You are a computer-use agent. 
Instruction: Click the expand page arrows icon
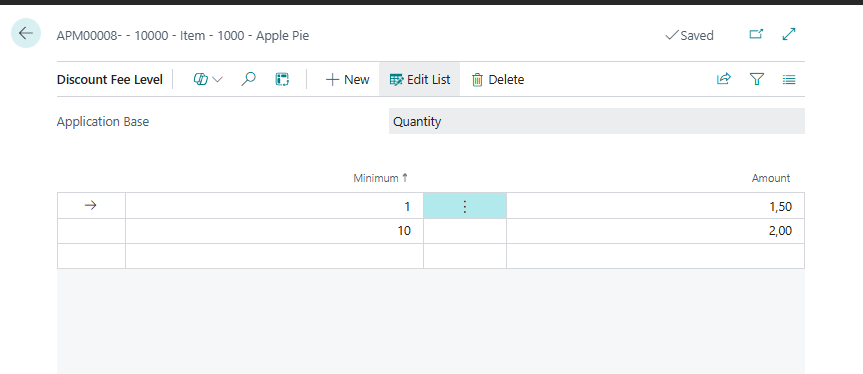tap(789, 34)
